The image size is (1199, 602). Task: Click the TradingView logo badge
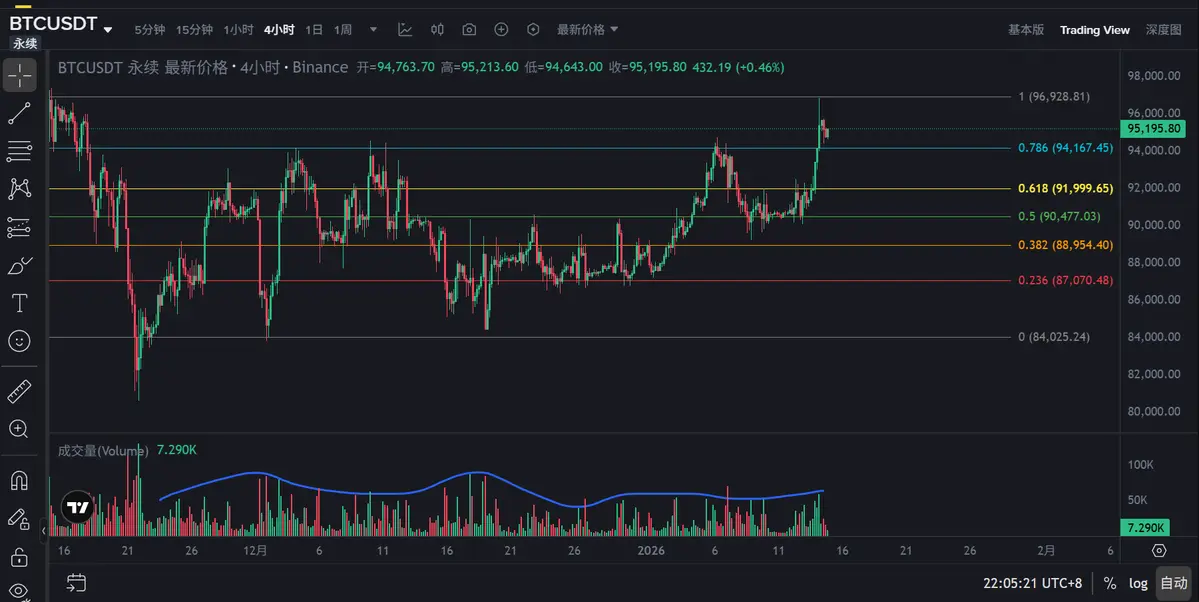[77, 507]
